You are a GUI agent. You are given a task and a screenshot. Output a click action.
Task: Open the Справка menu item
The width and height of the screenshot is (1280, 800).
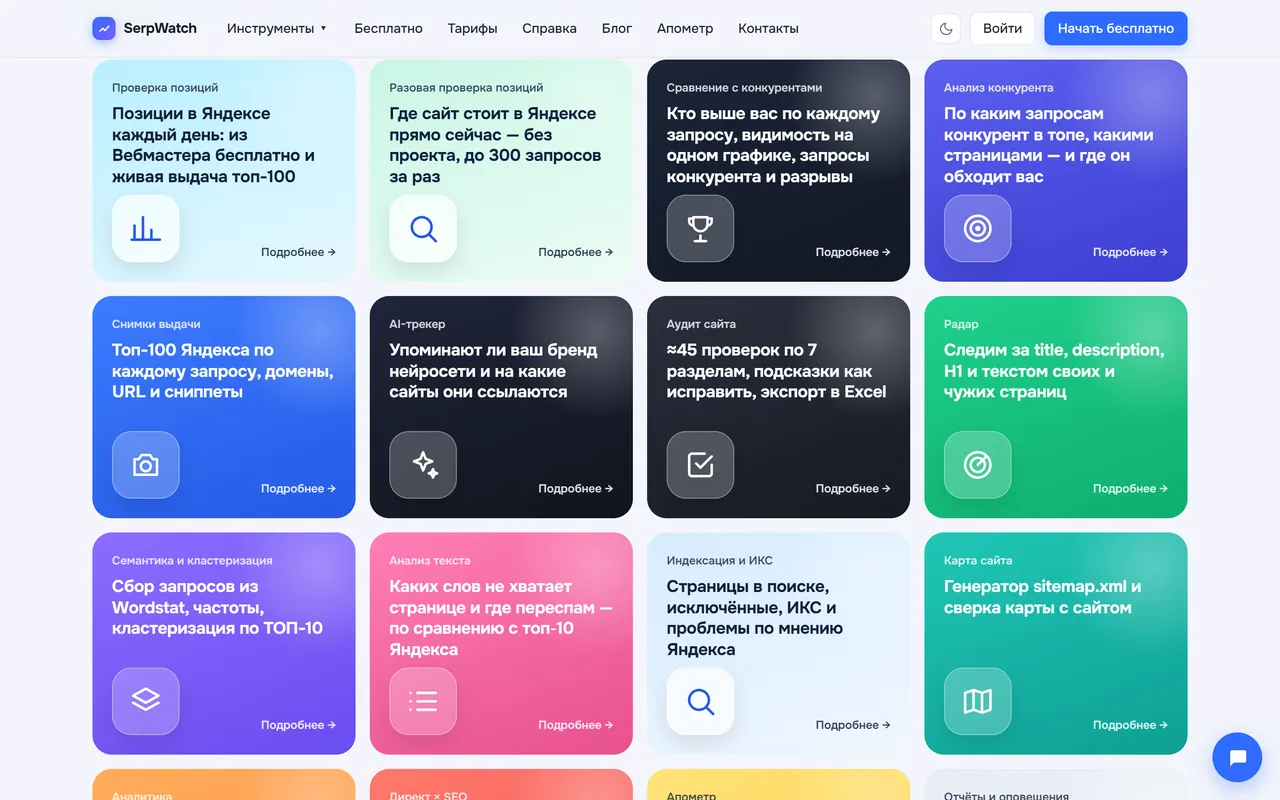pyautogui.click(x=549, y=29)
